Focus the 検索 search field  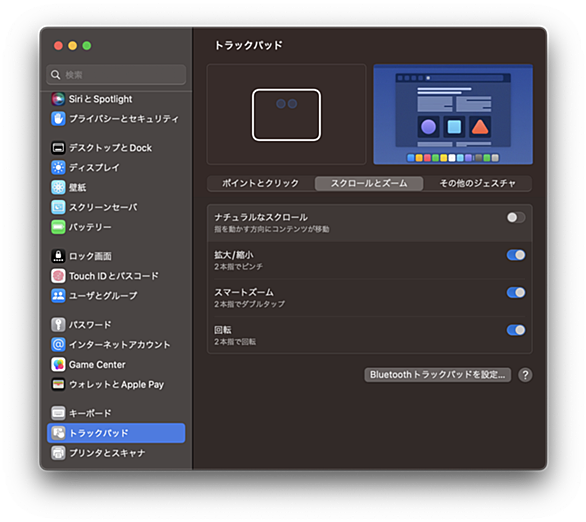pos(116,75)
